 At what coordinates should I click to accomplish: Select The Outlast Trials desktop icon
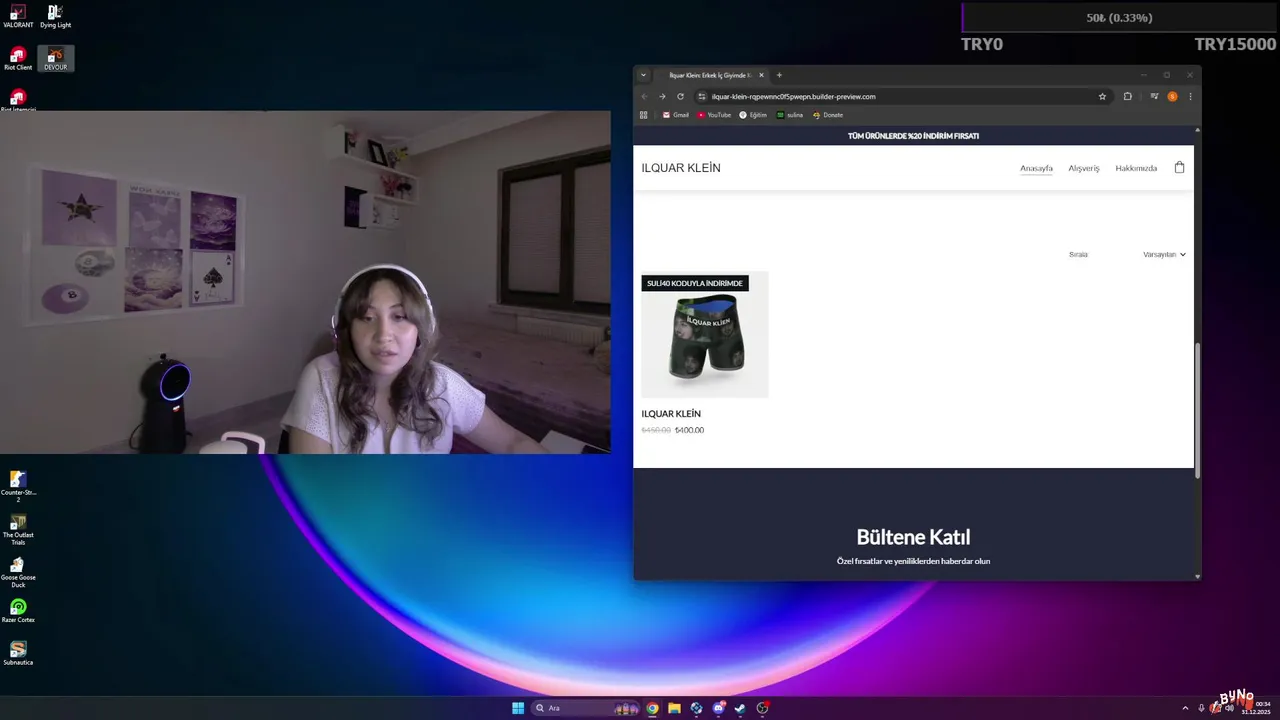tap(18, 529)
